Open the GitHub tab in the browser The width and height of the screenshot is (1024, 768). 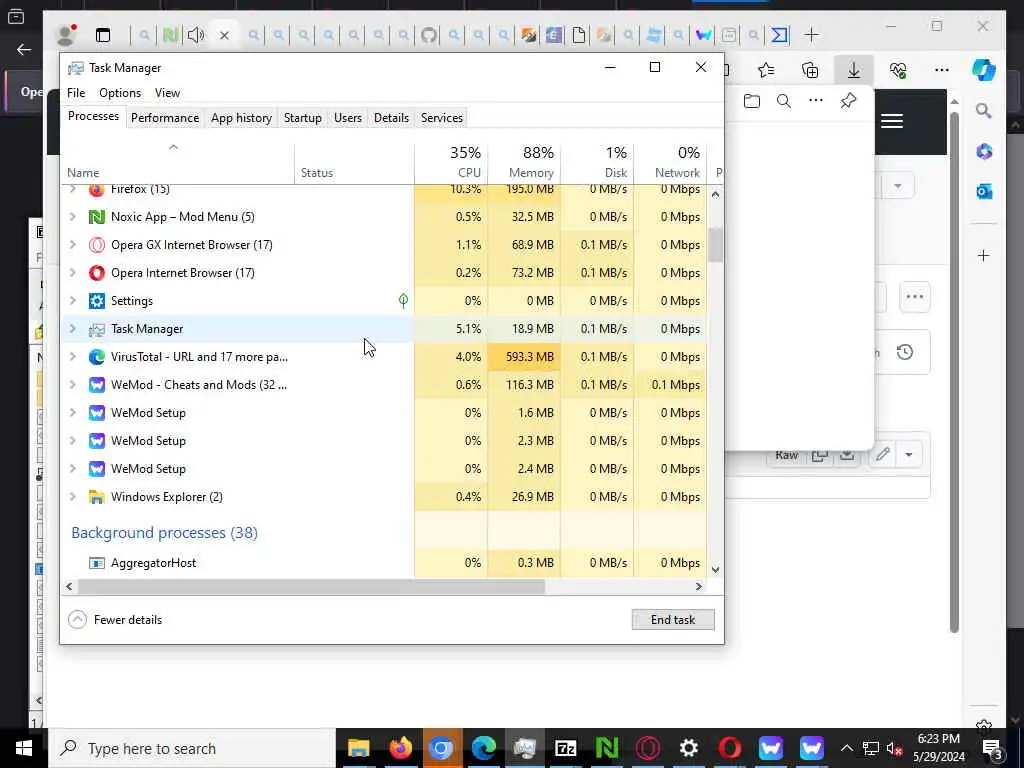(x=428, y=35)
